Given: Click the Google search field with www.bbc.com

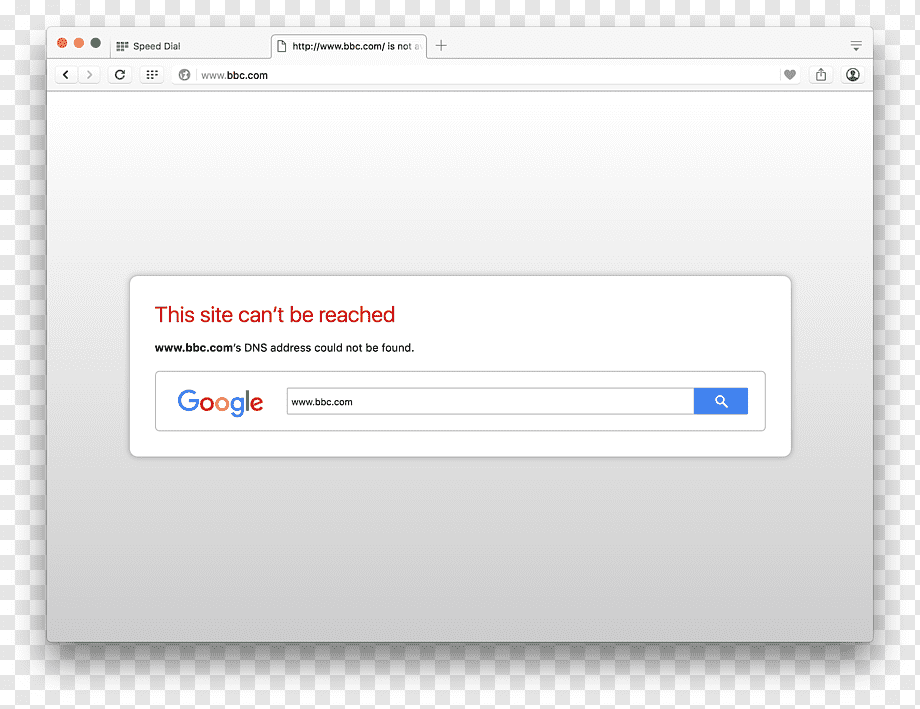Looking at the screenshot, I should tap(490, 401).
